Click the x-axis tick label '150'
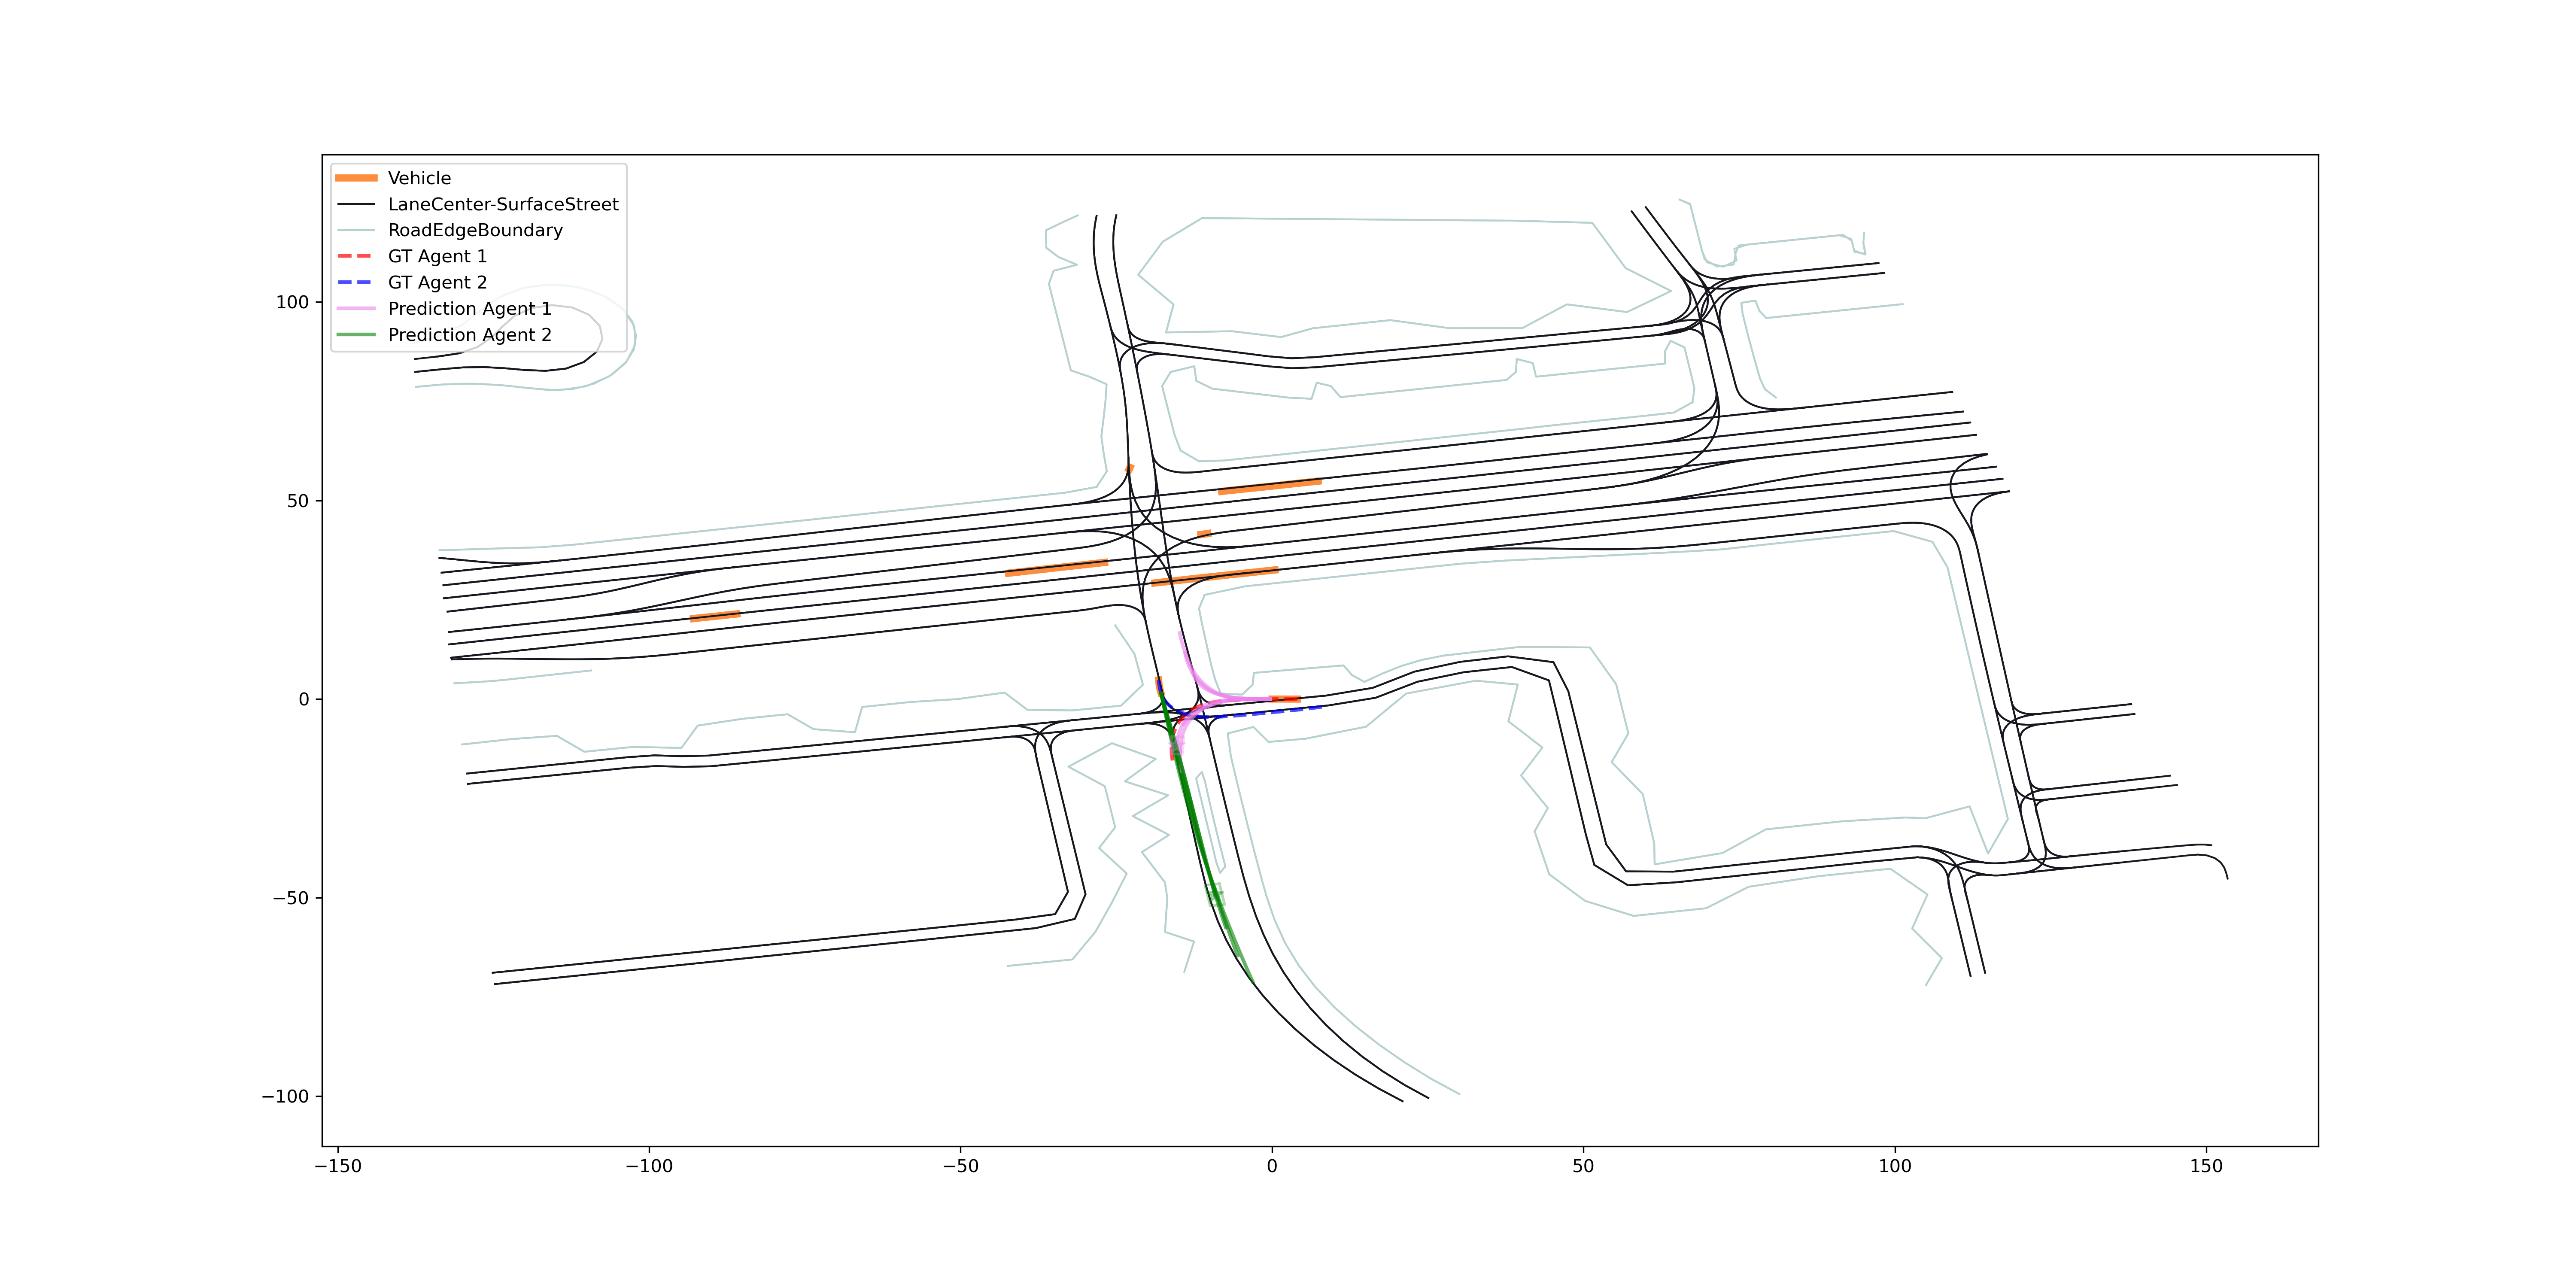 [2206, 1166]
